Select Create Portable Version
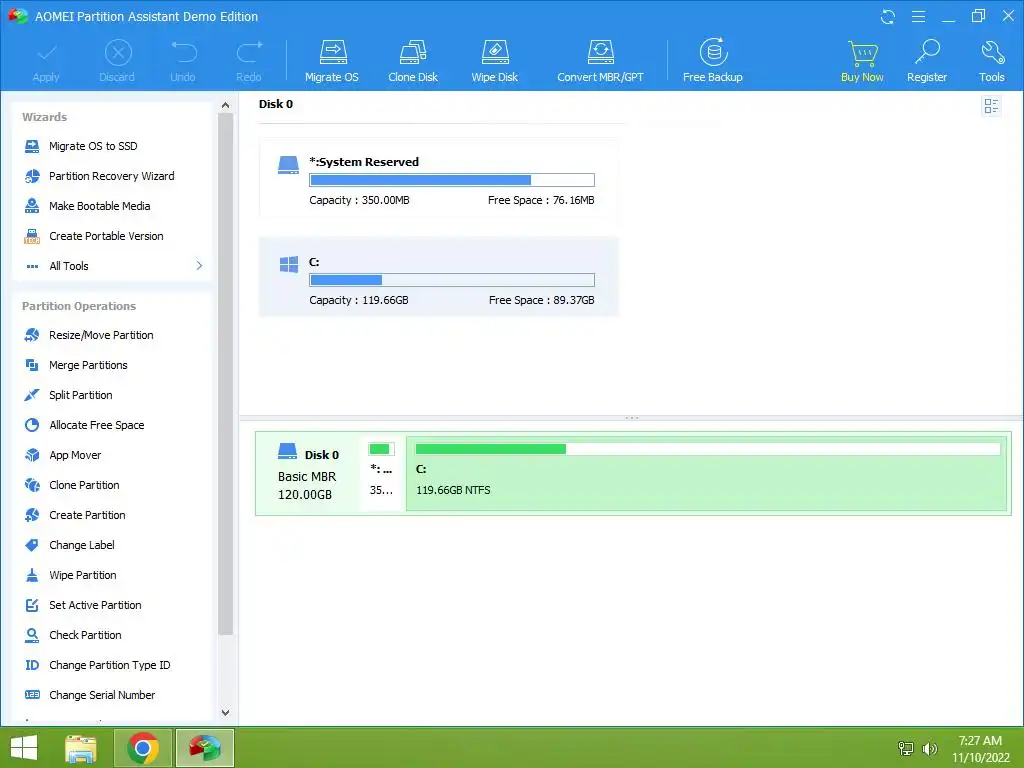Viewport: 1024px width, 768px height. pos(106,236)
